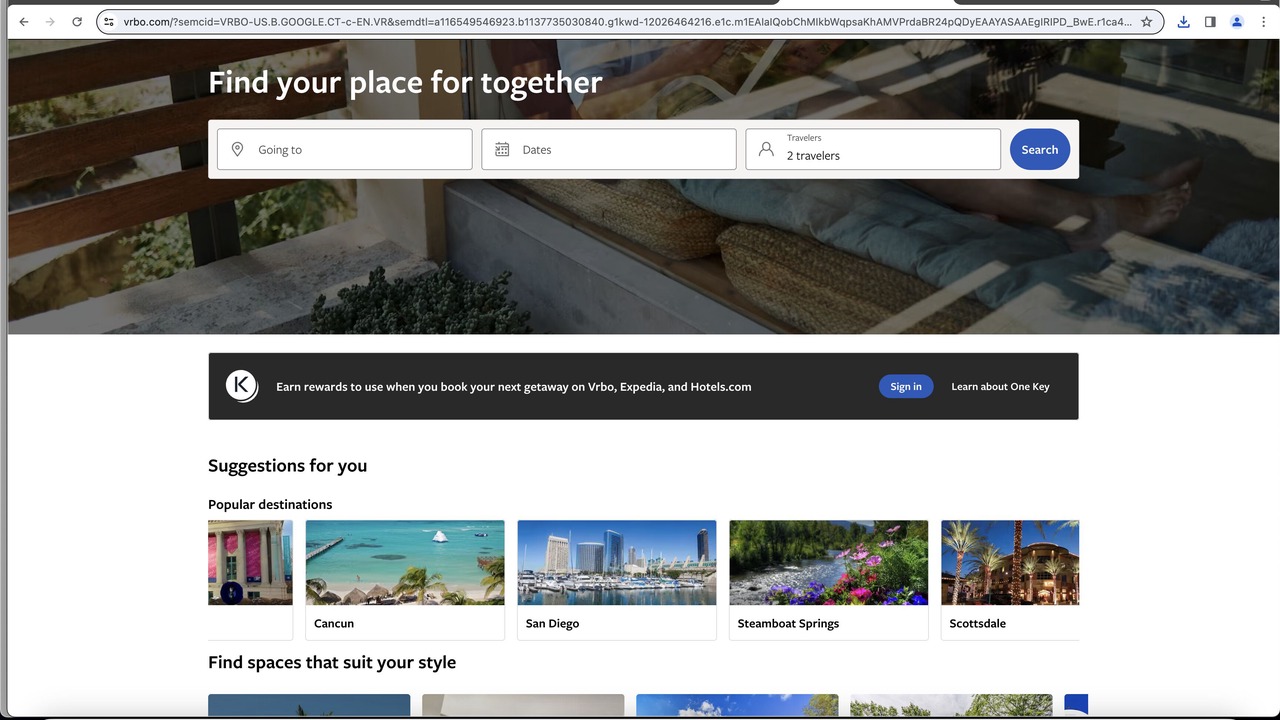Reload the page with refresh icon
The image size is (1280, 720).
coord(77,22)
